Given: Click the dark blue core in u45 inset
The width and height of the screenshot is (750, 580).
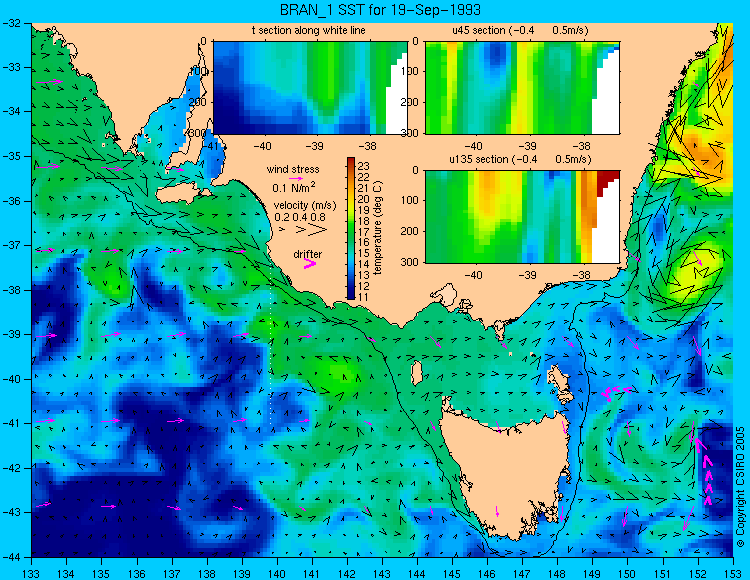Looking at the screenshot, I should tap(496, 54).
